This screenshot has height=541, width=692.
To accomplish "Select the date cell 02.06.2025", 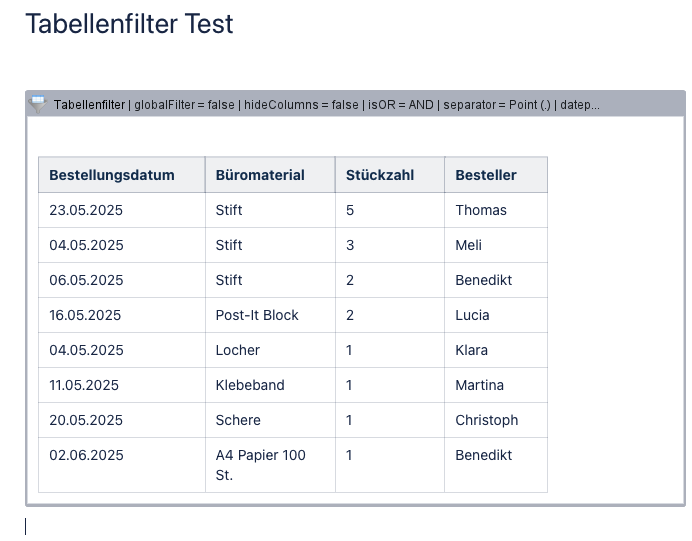I will [87, 455].
